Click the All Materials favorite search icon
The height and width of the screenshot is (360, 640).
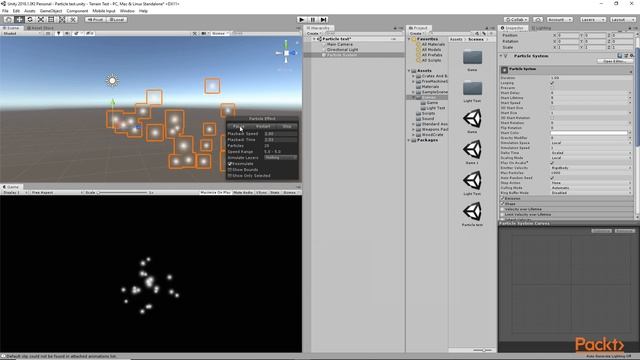(418, 44)
